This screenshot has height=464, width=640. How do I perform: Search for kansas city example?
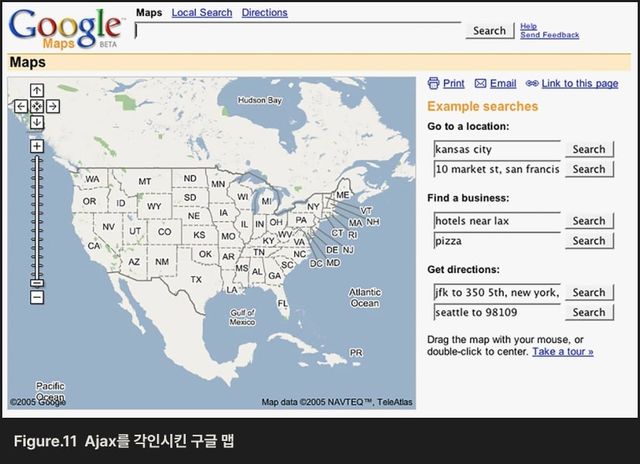click(x=589, y=149)
